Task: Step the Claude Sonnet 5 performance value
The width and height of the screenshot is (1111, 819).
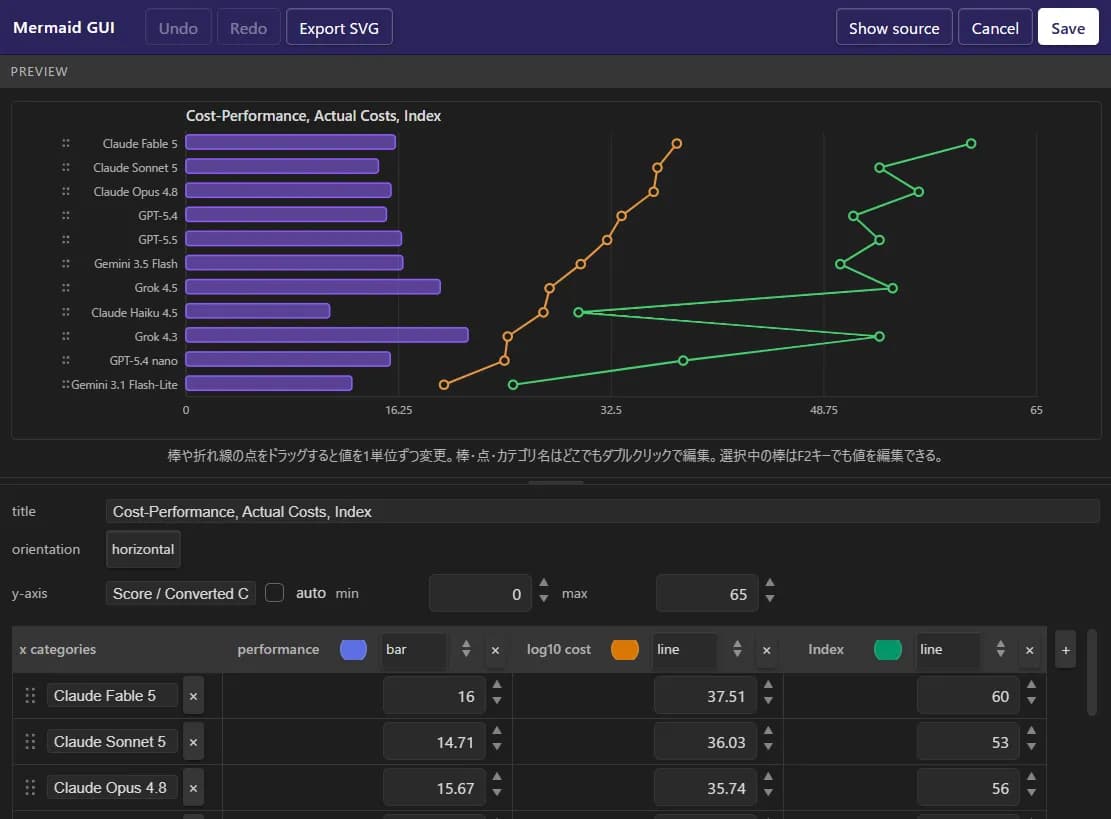Action: click(x=497, y=738)
